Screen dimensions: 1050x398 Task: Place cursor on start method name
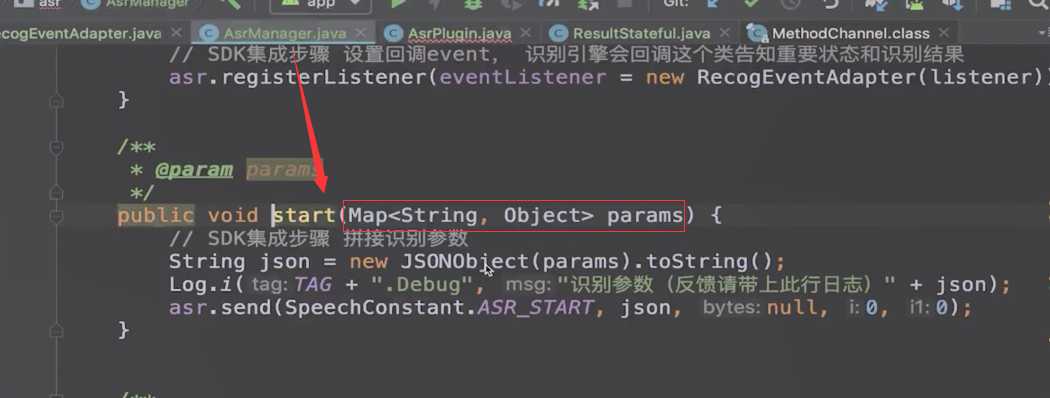(x=304, y=216)
